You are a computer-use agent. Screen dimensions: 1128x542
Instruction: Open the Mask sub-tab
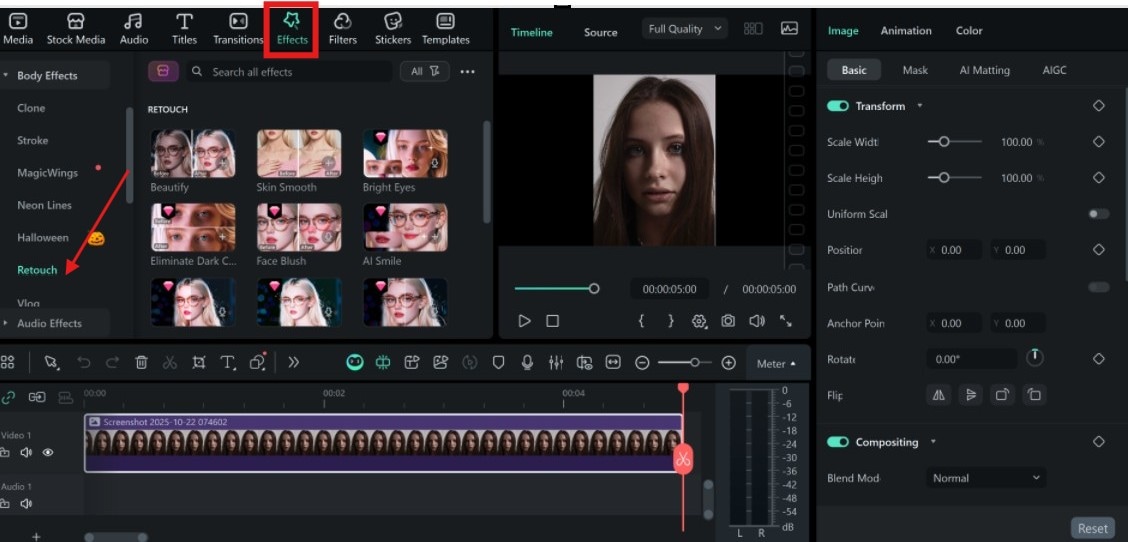click(x=915, y=70)
